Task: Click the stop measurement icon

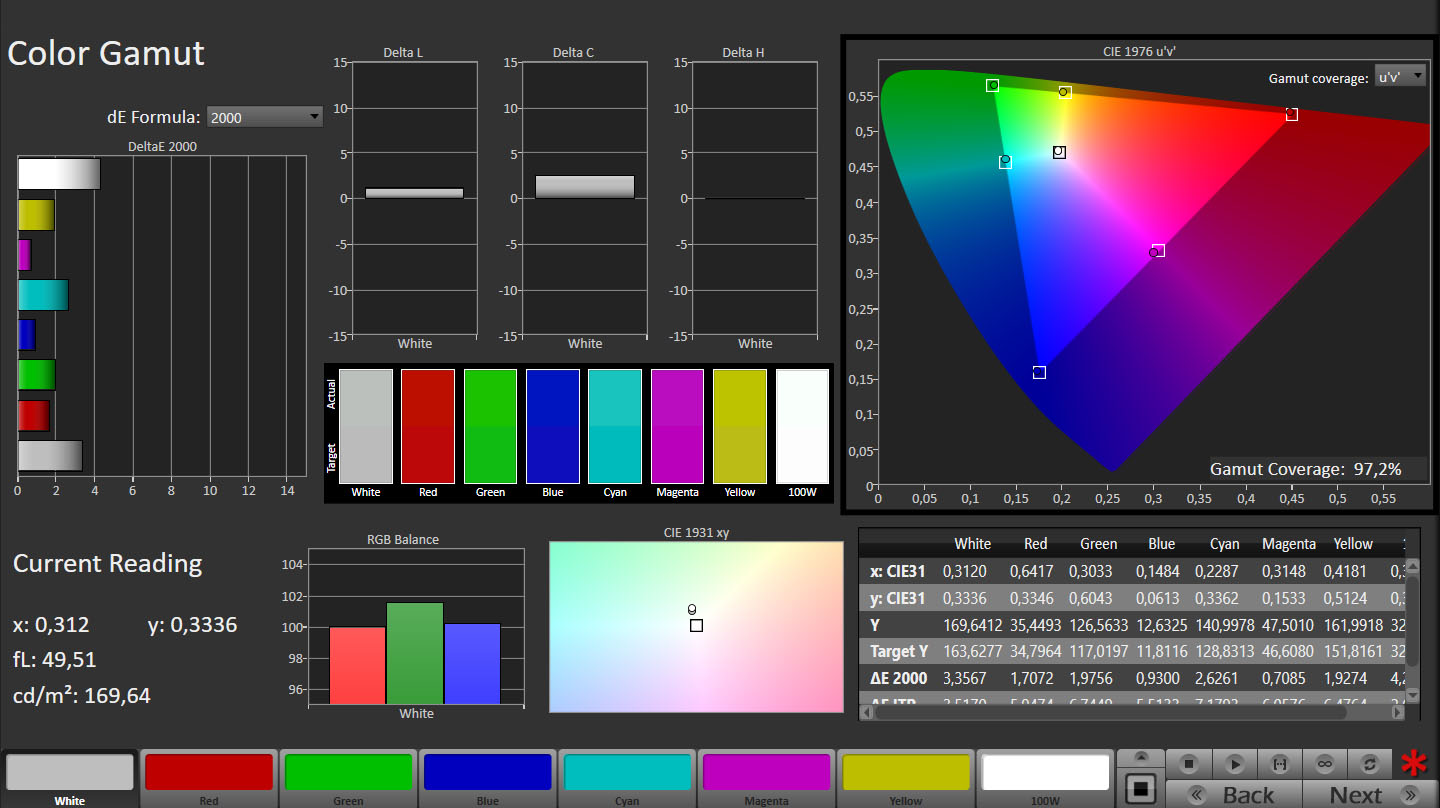Action: pyautogui.click(x=1189, y=764)
